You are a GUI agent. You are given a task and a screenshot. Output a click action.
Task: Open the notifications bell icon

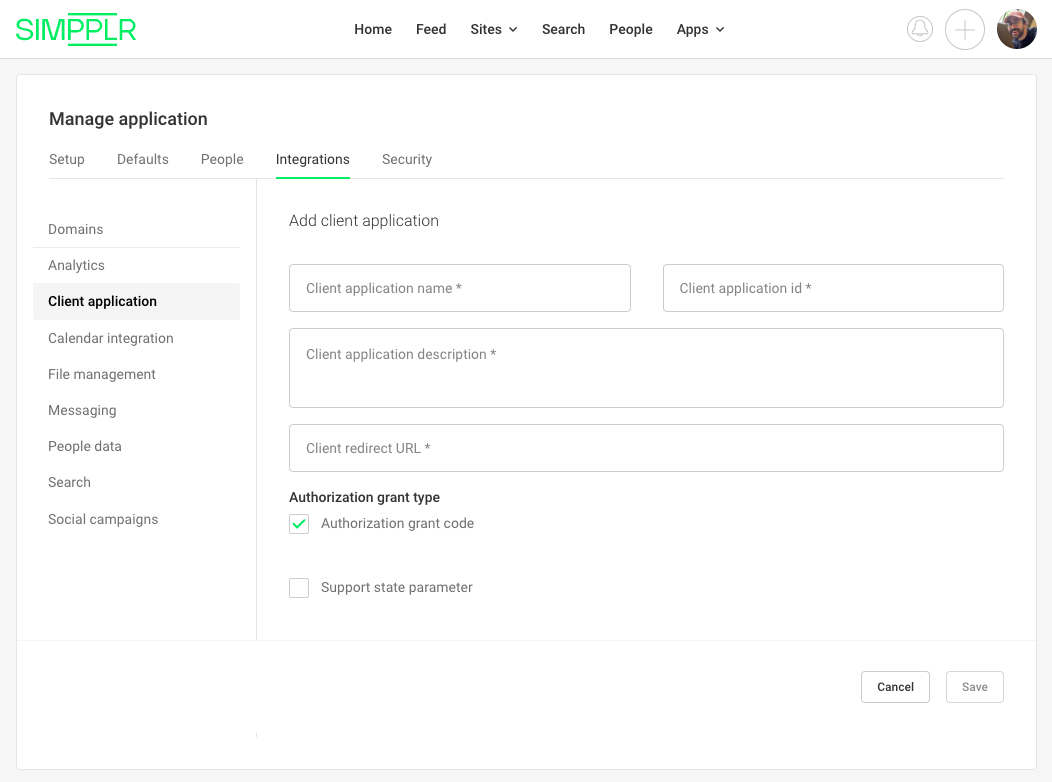(919, 29)
